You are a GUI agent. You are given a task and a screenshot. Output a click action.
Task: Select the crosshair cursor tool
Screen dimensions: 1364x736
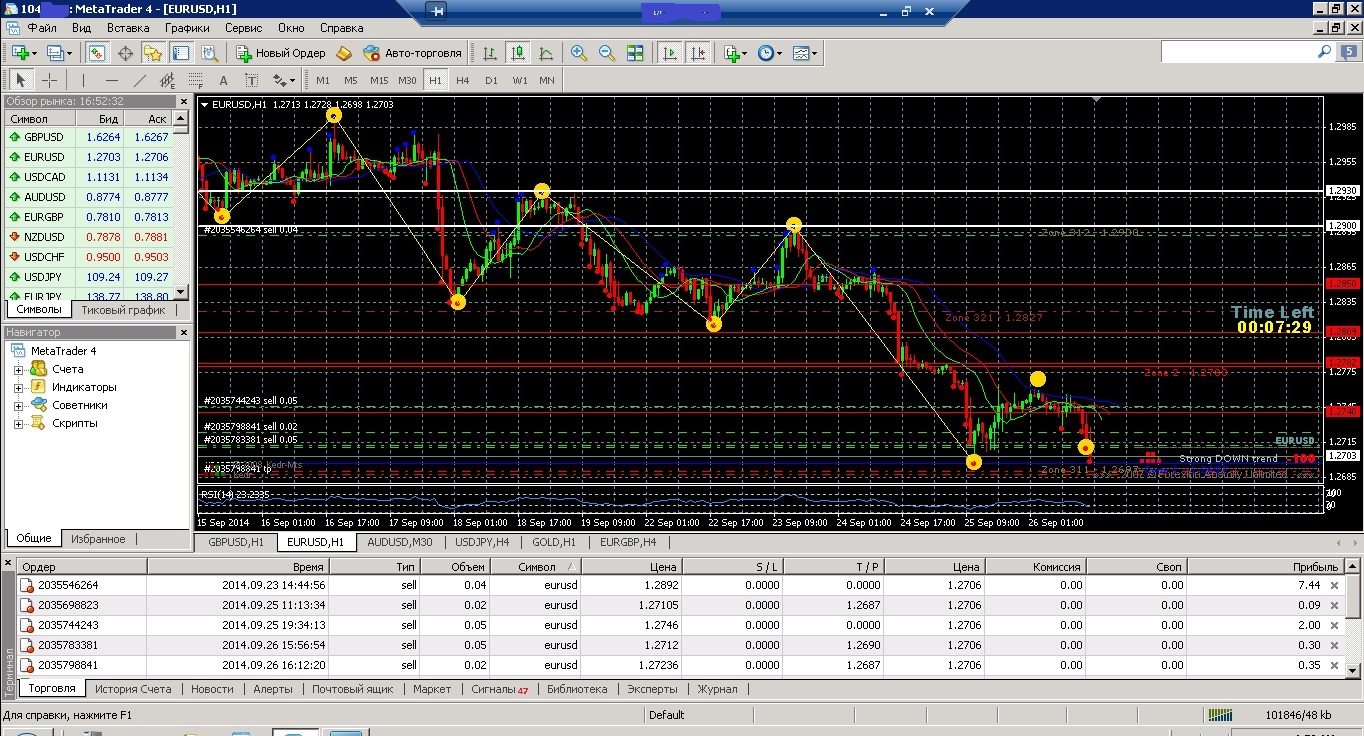coord(48,80)
